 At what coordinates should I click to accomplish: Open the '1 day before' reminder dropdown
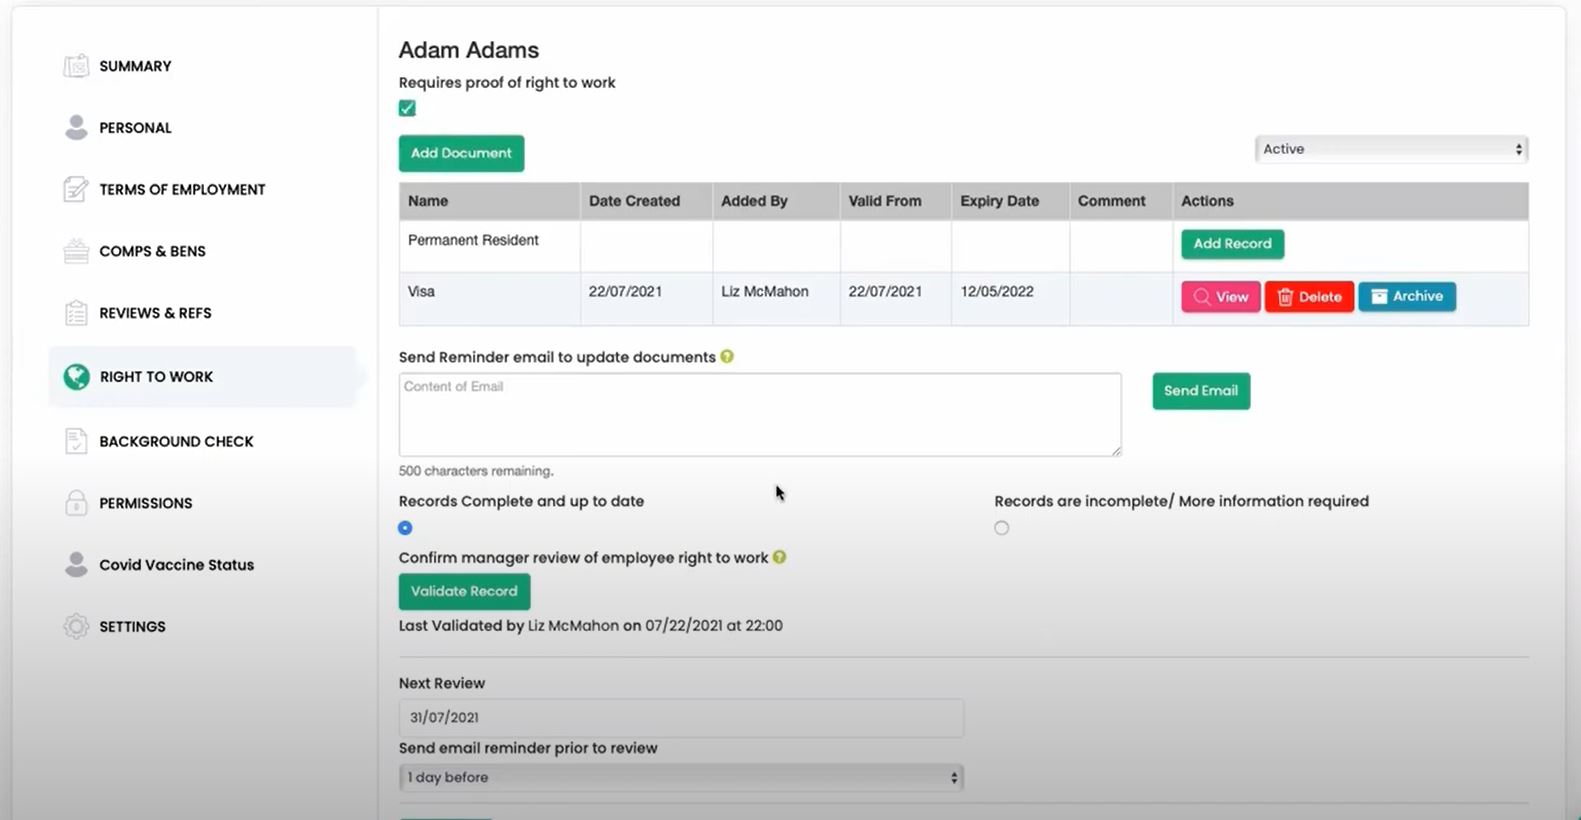click(x=681, y=778)
